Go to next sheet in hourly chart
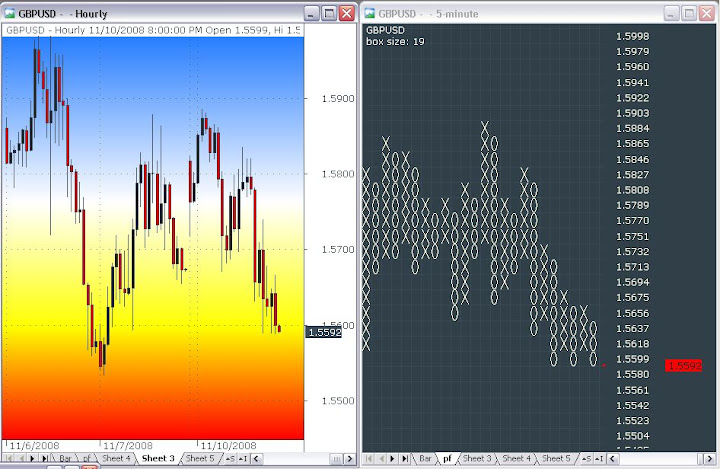Image resolution: width=720 pixels, height=469 pixels. (x=32, y=458)
